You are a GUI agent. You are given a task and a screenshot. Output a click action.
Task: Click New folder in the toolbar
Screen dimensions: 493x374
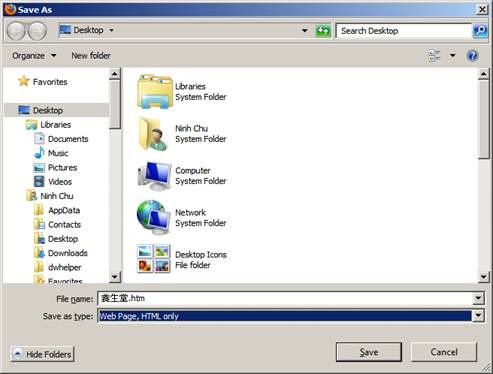tap(91, 56)
